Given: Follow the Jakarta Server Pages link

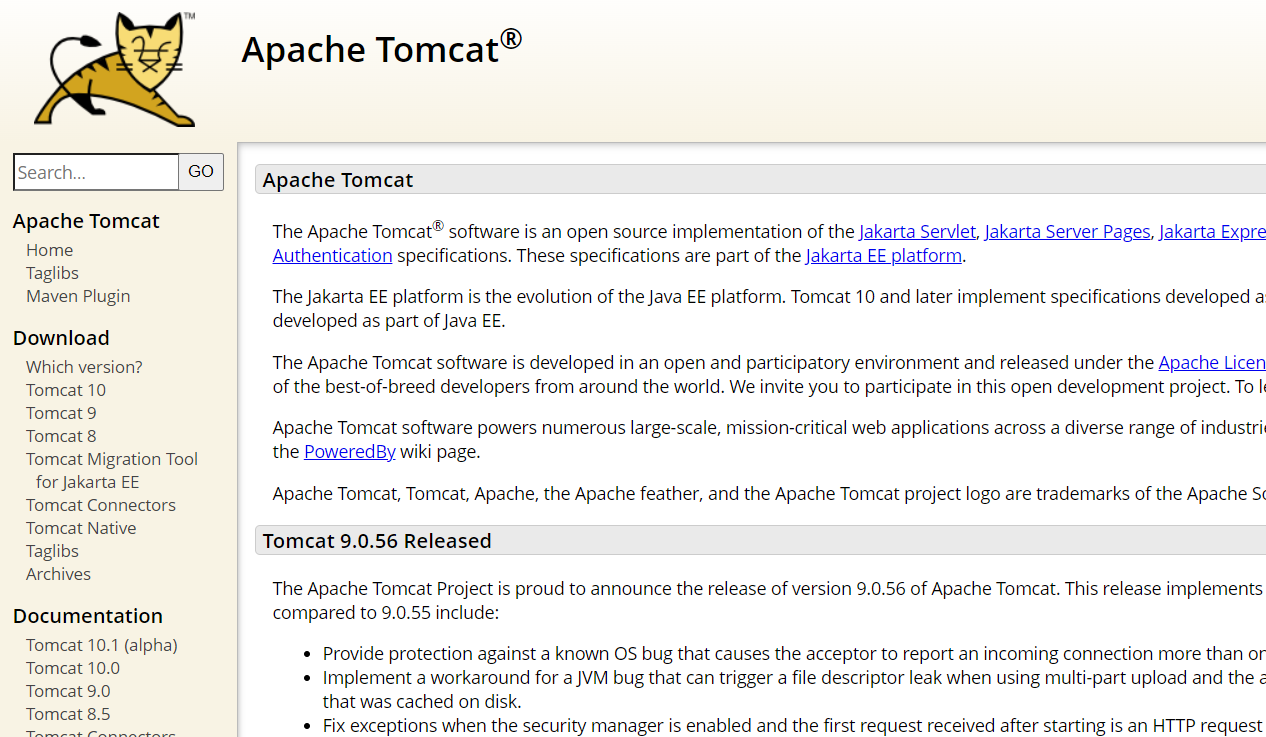Looking at the screenshot, I should point(1067,232).
